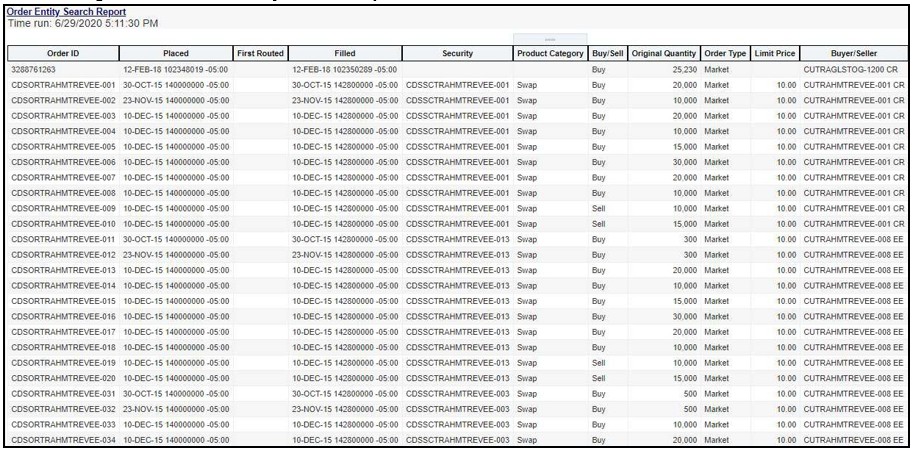The width and height of the screenshot is (914, 449).
Task: Click the First Routed column header
Action: coord(261,54)
